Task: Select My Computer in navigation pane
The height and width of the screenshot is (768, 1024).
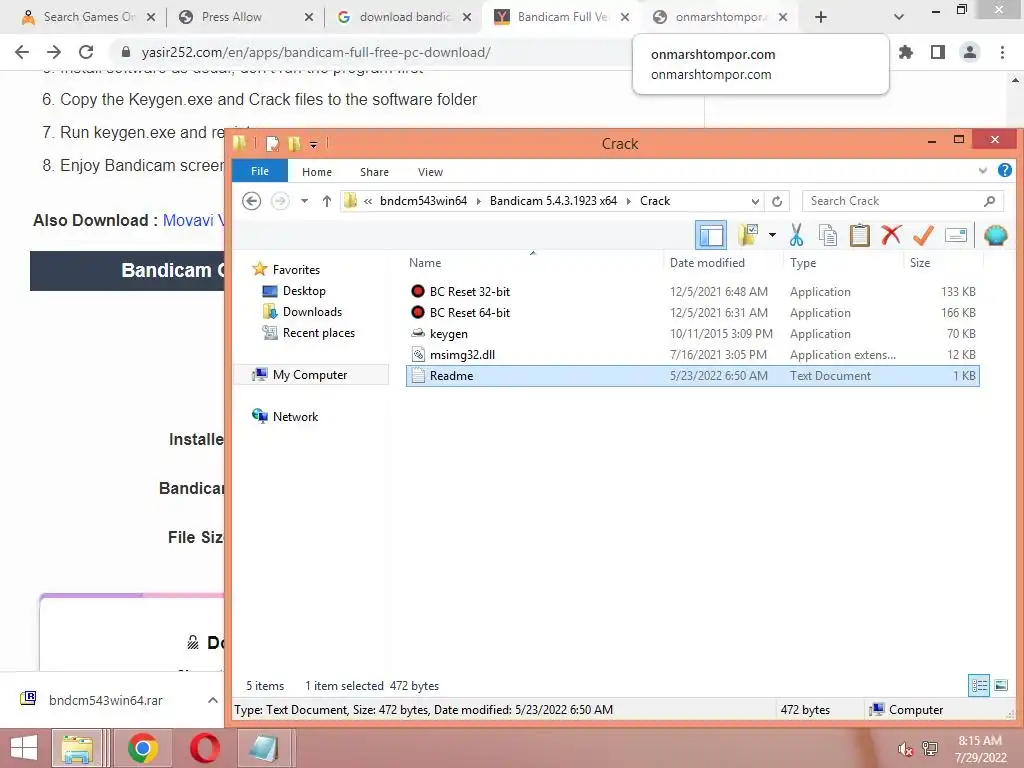Action: pos(310,375)
